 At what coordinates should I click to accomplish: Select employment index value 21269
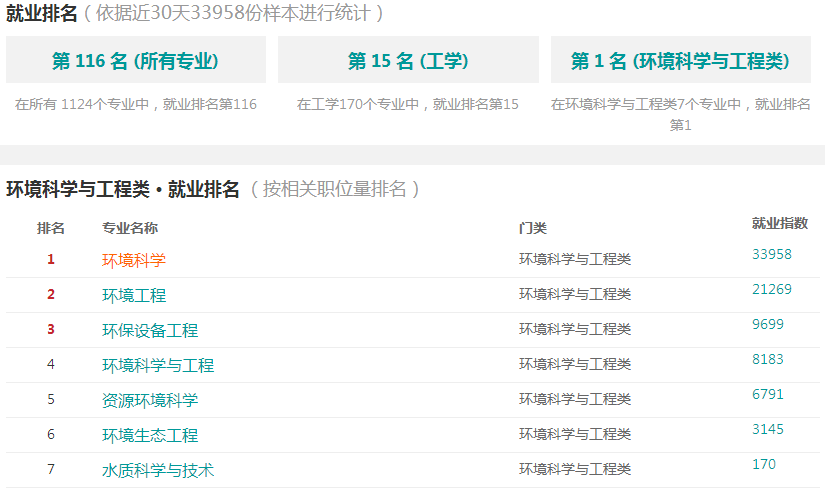(771, 289)
